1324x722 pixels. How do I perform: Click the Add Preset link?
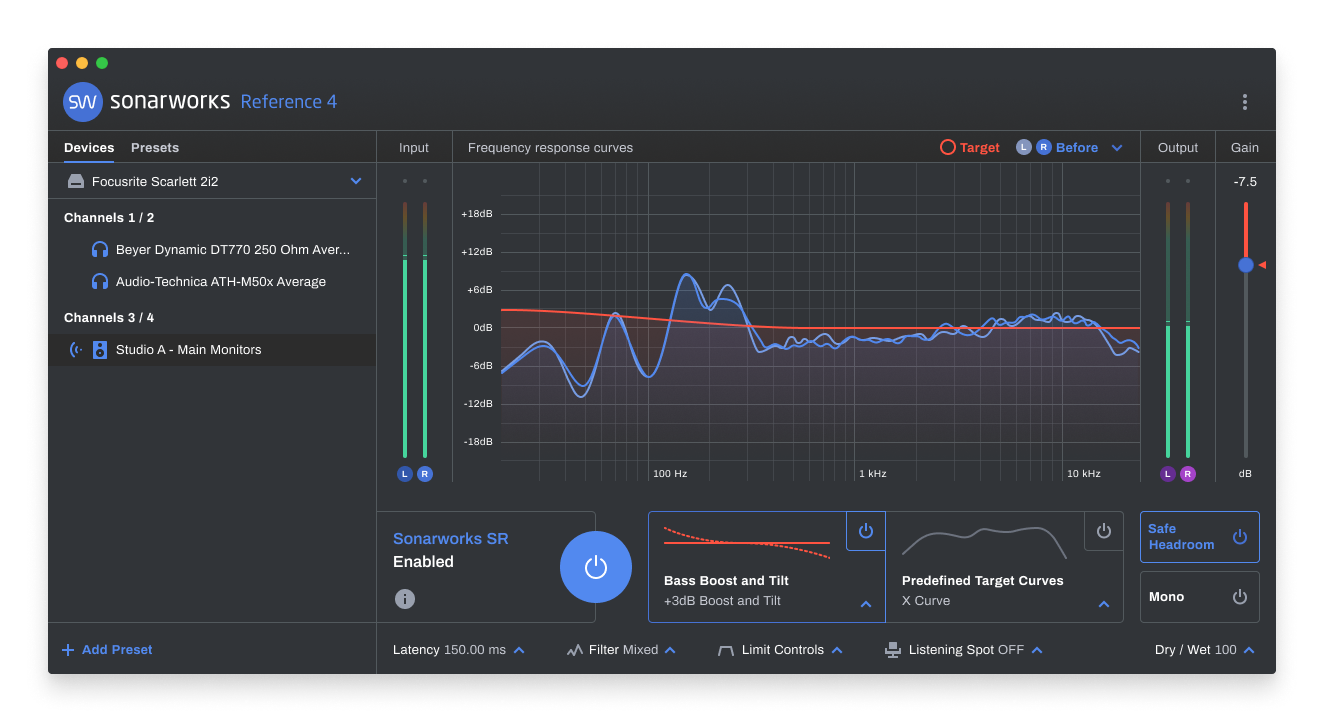click(x=107, y=650)
